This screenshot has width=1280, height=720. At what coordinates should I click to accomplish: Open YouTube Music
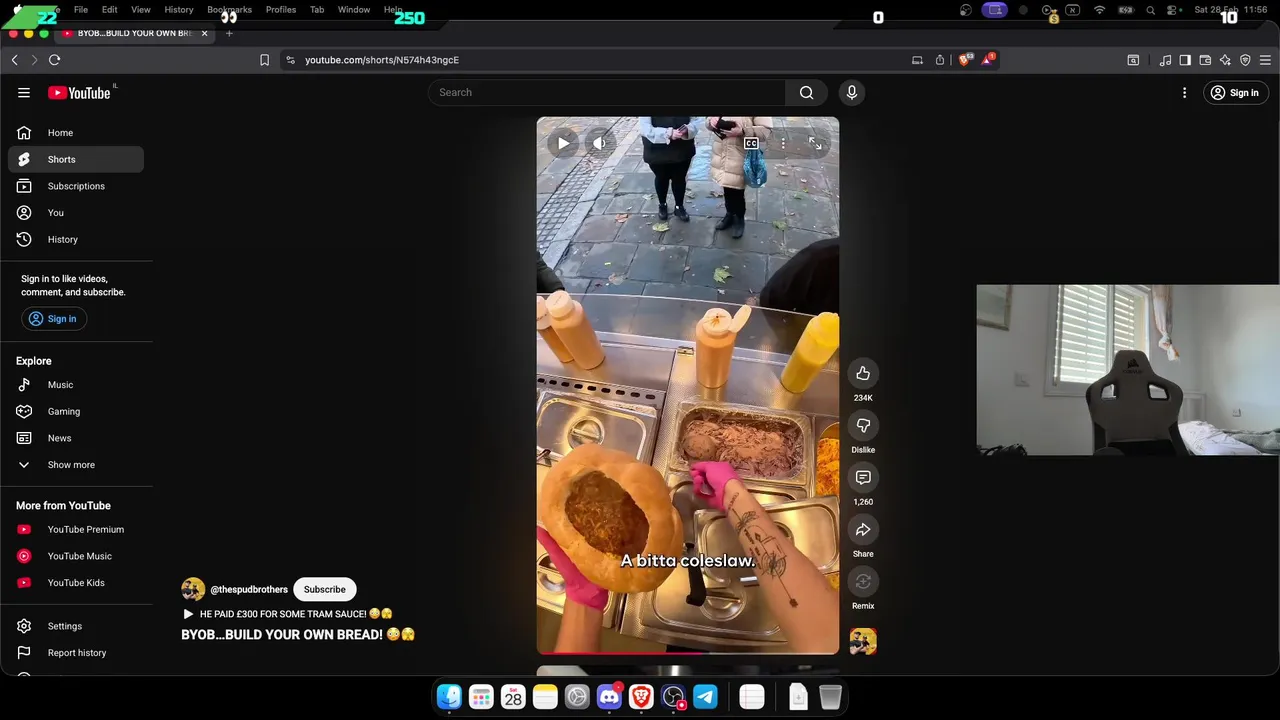point(76,556)
